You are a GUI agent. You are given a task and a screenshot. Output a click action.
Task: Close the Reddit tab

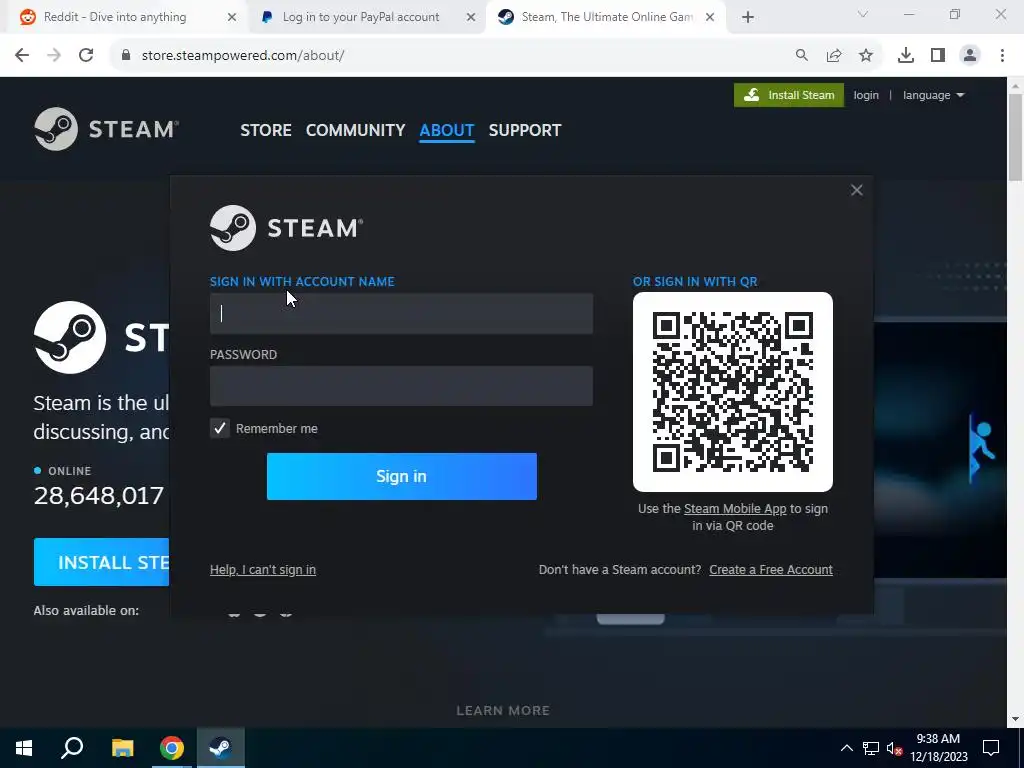232,18
